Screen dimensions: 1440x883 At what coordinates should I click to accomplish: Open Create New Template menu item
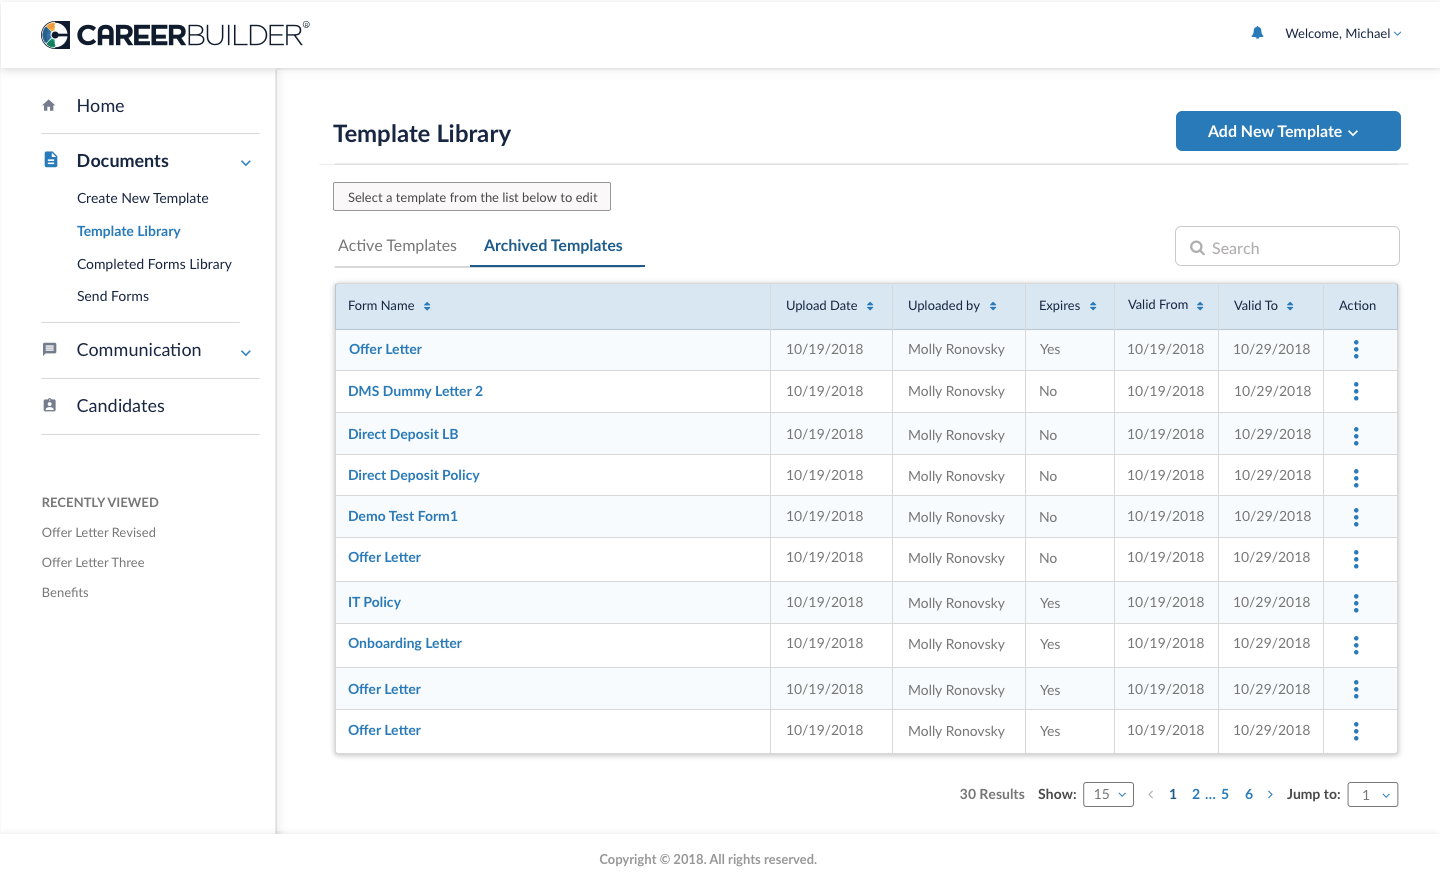[143, 198]
